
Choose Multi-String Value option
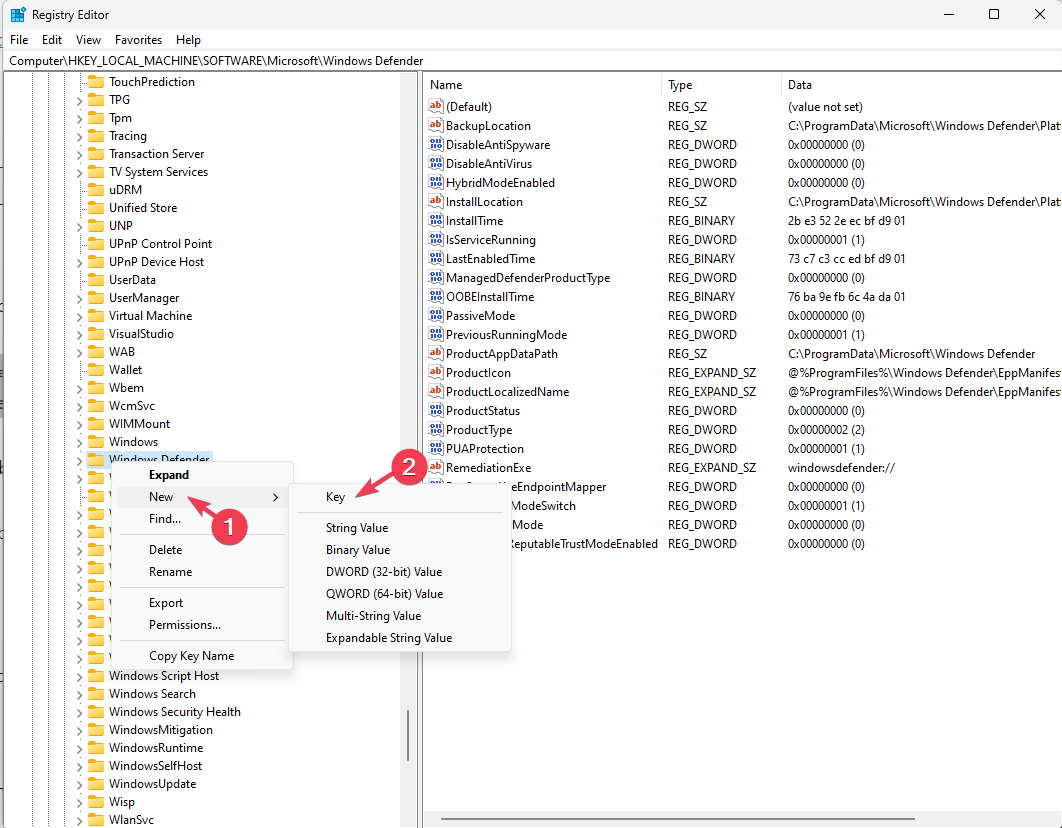[400, 616]
